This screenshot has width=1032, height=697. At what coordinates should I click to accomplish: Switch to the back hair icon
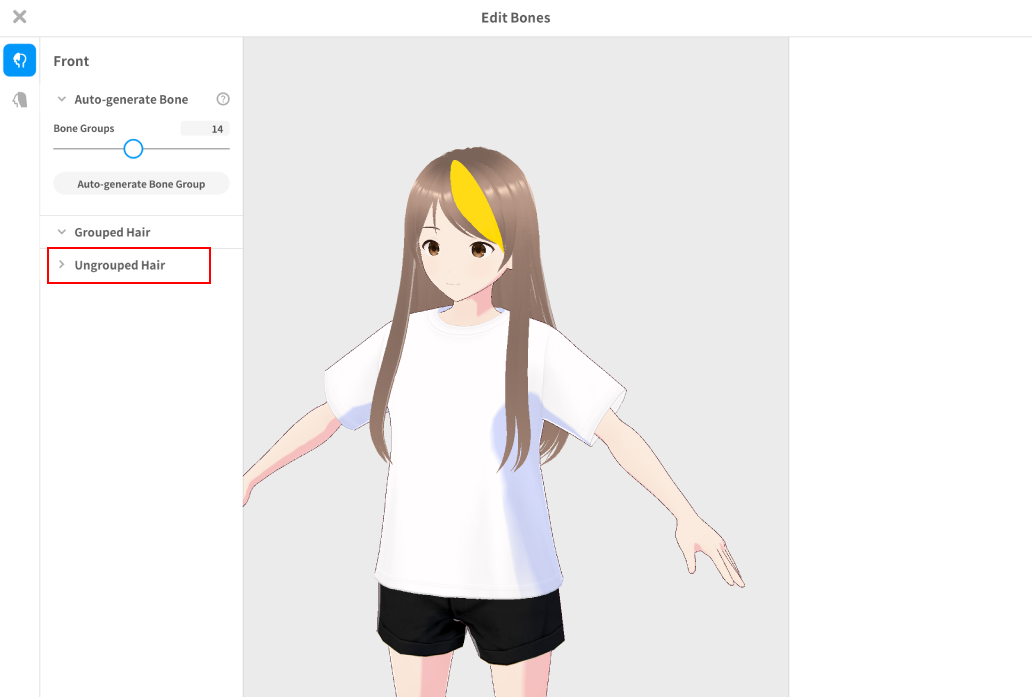[x=19, y=100]
